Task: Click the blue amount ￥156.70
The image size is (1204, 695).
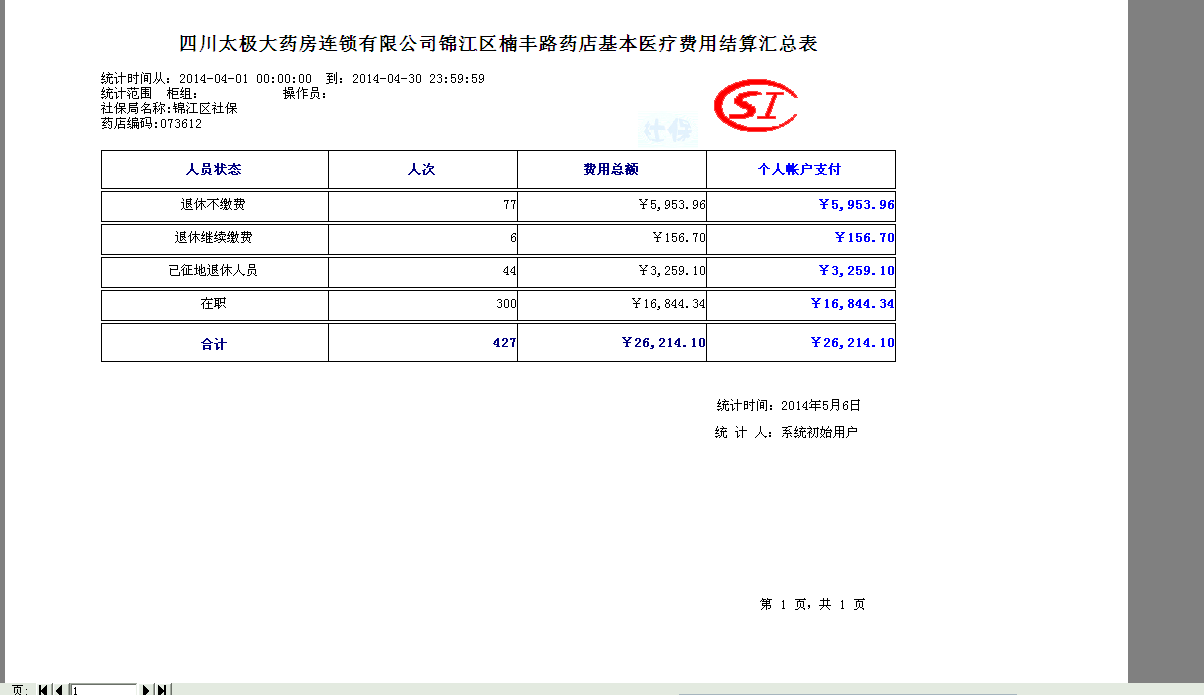Action: 865,238
